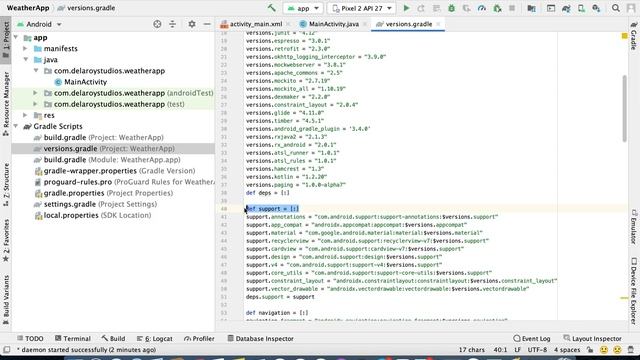
Task: Select build.gradle (Module: WeatherApp.app)
Action: 107,160
